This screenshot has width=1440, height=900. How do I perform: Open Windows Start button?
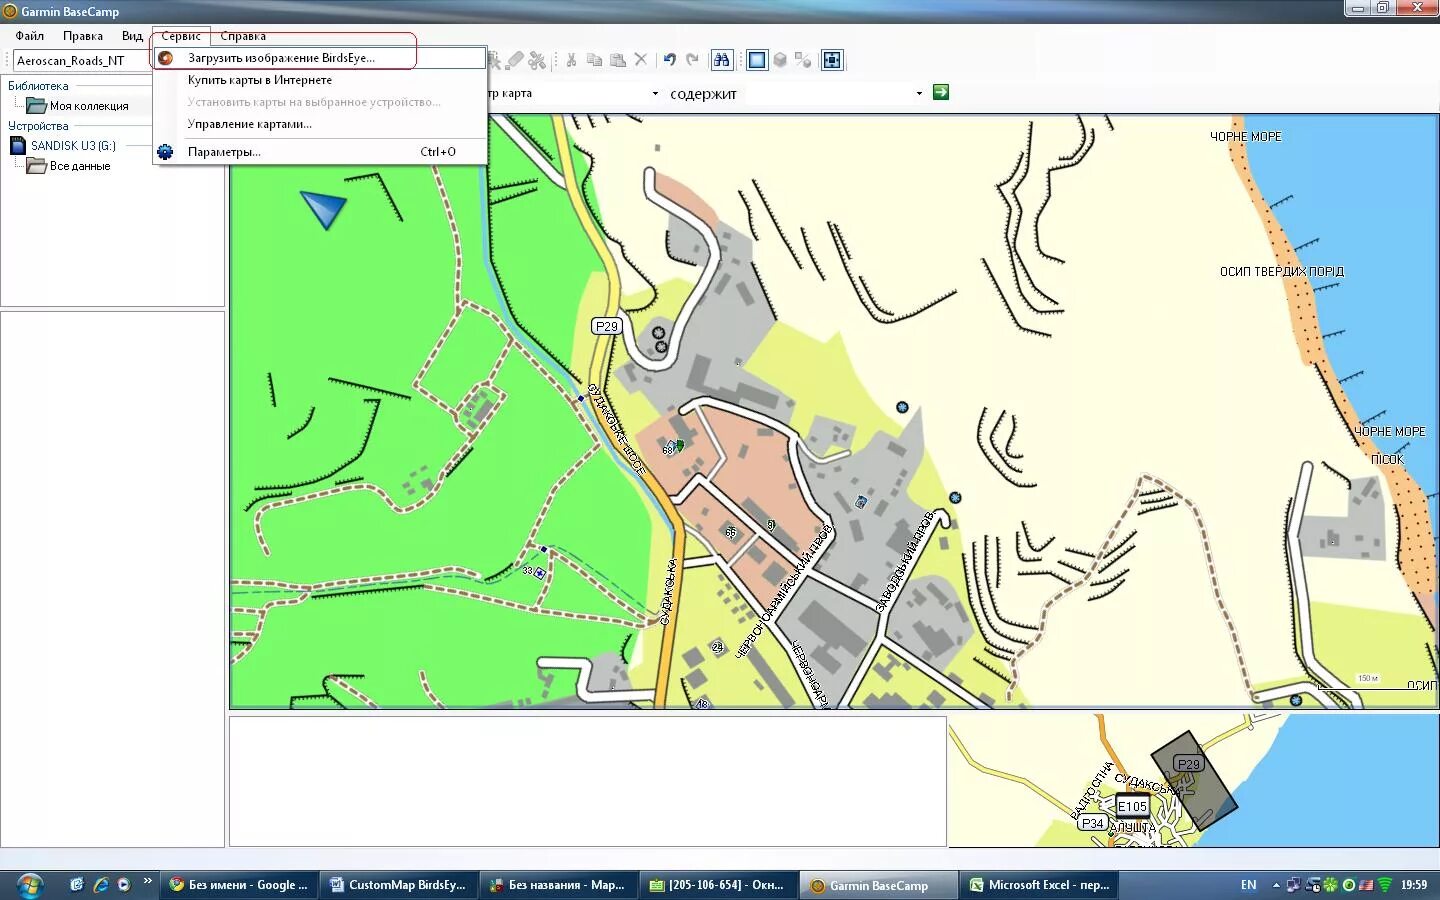click(x=29, y=885)
